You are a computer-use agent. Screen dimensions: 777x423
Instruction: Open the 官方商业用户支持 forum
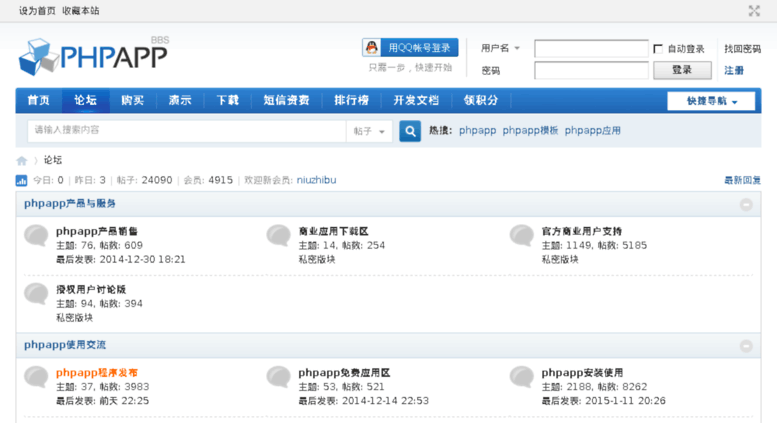pyautogui.click(x=582, y=231)
